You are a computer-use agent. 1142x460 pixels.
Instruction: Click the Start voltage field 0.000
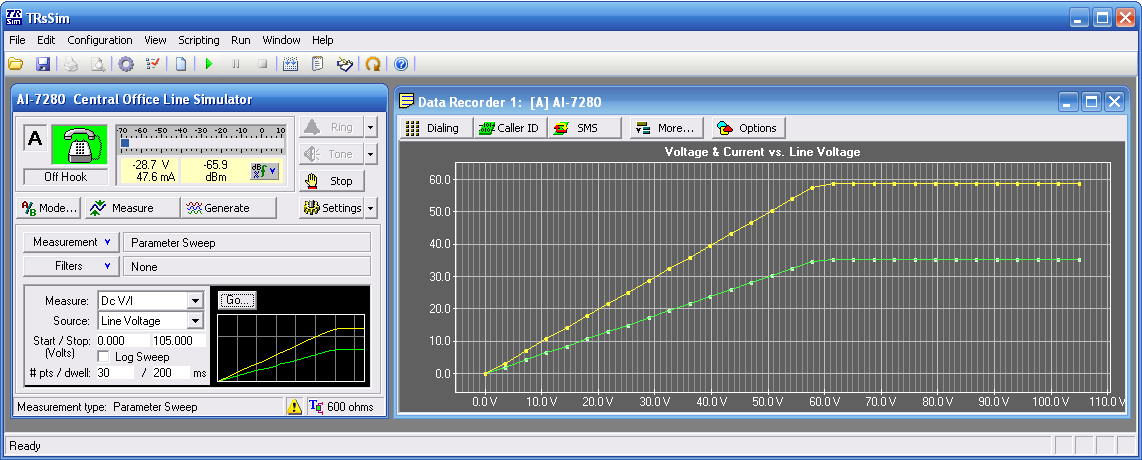click(122, 341)
